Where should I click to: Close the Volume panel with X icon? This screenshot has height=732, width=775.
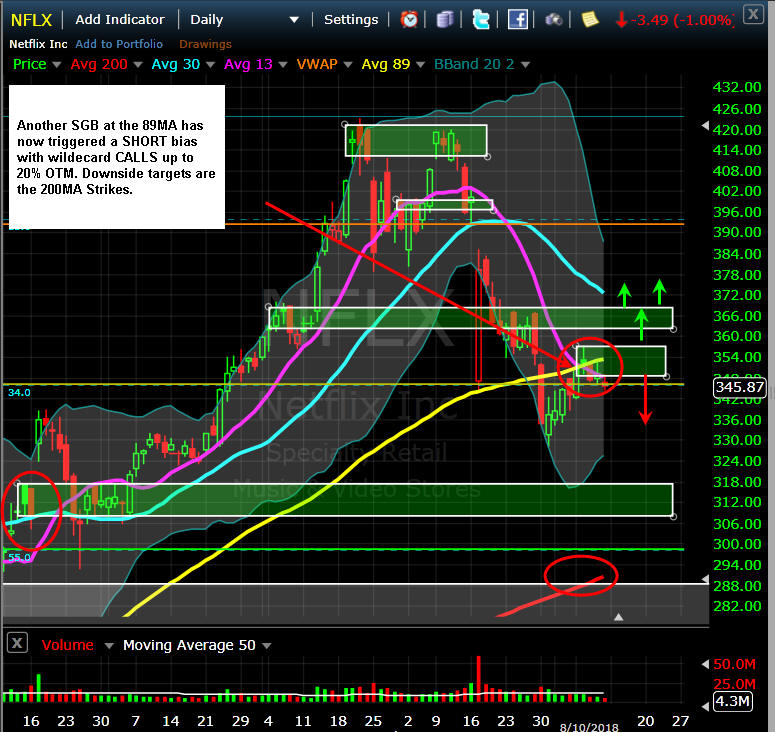16,645
